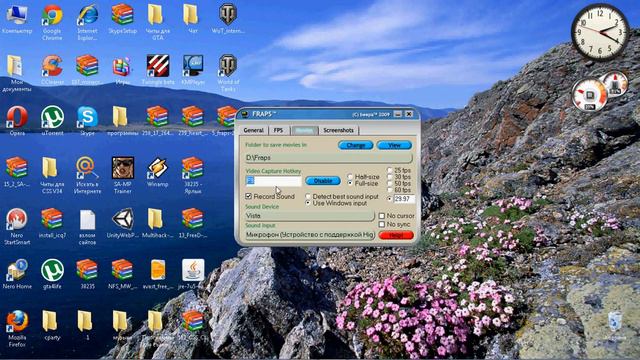Select the gta4life torrent icon
The image size is (640, 360).
(x=52, y=274)
